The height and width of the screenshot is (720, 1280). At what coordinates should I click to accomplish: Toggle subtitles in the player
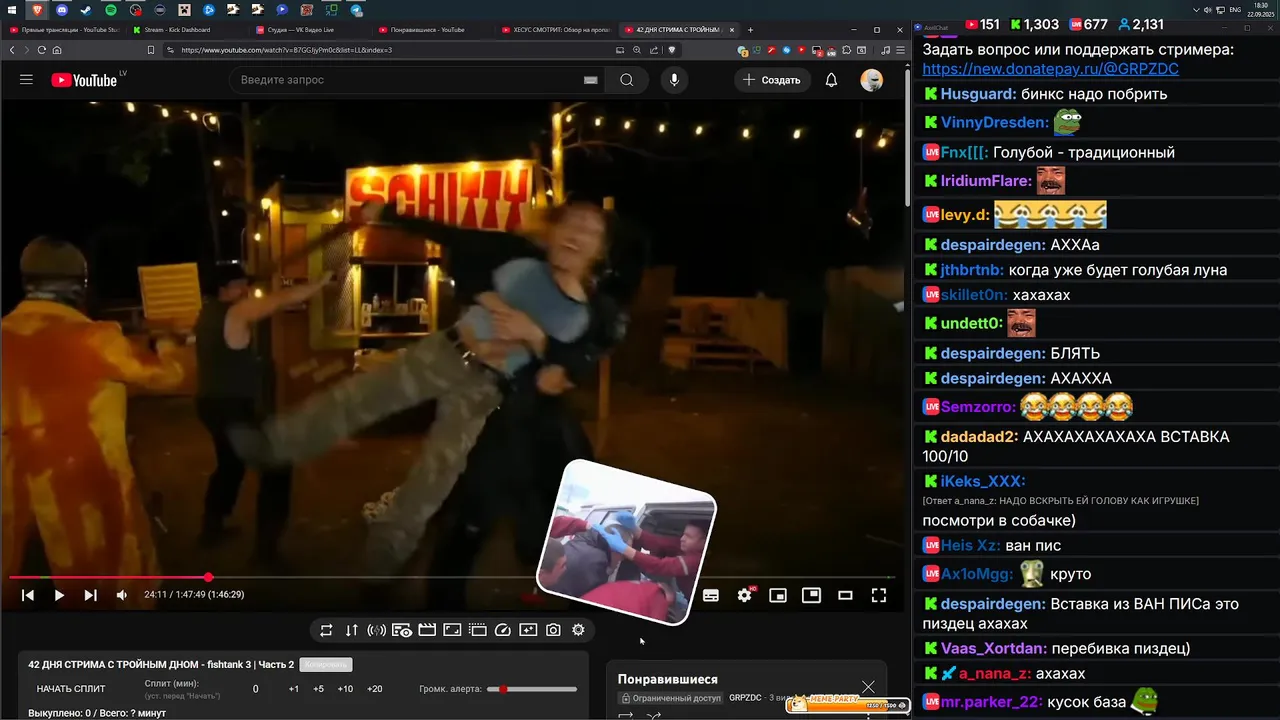711,595
